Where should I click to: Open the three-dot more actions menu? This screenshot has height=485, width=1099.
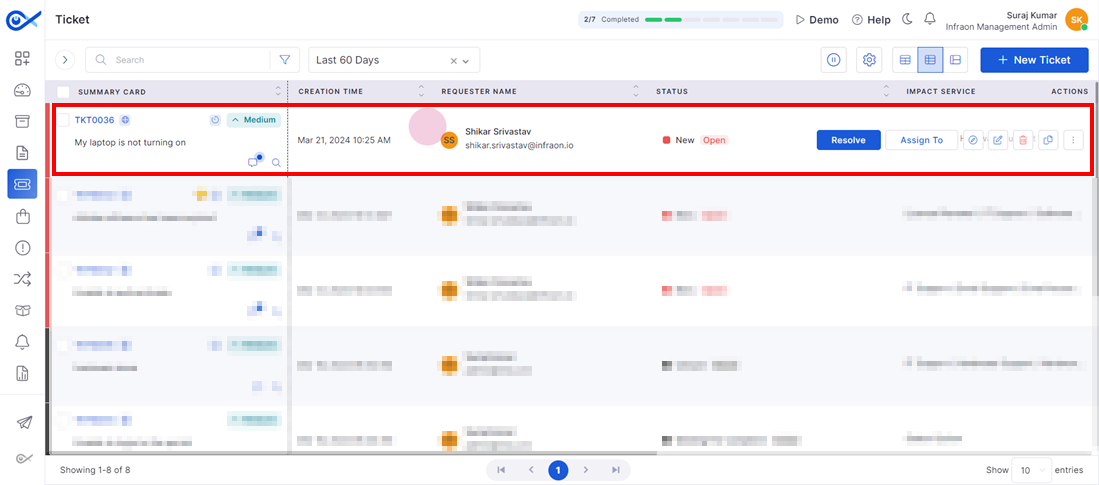coord(1073,140)
